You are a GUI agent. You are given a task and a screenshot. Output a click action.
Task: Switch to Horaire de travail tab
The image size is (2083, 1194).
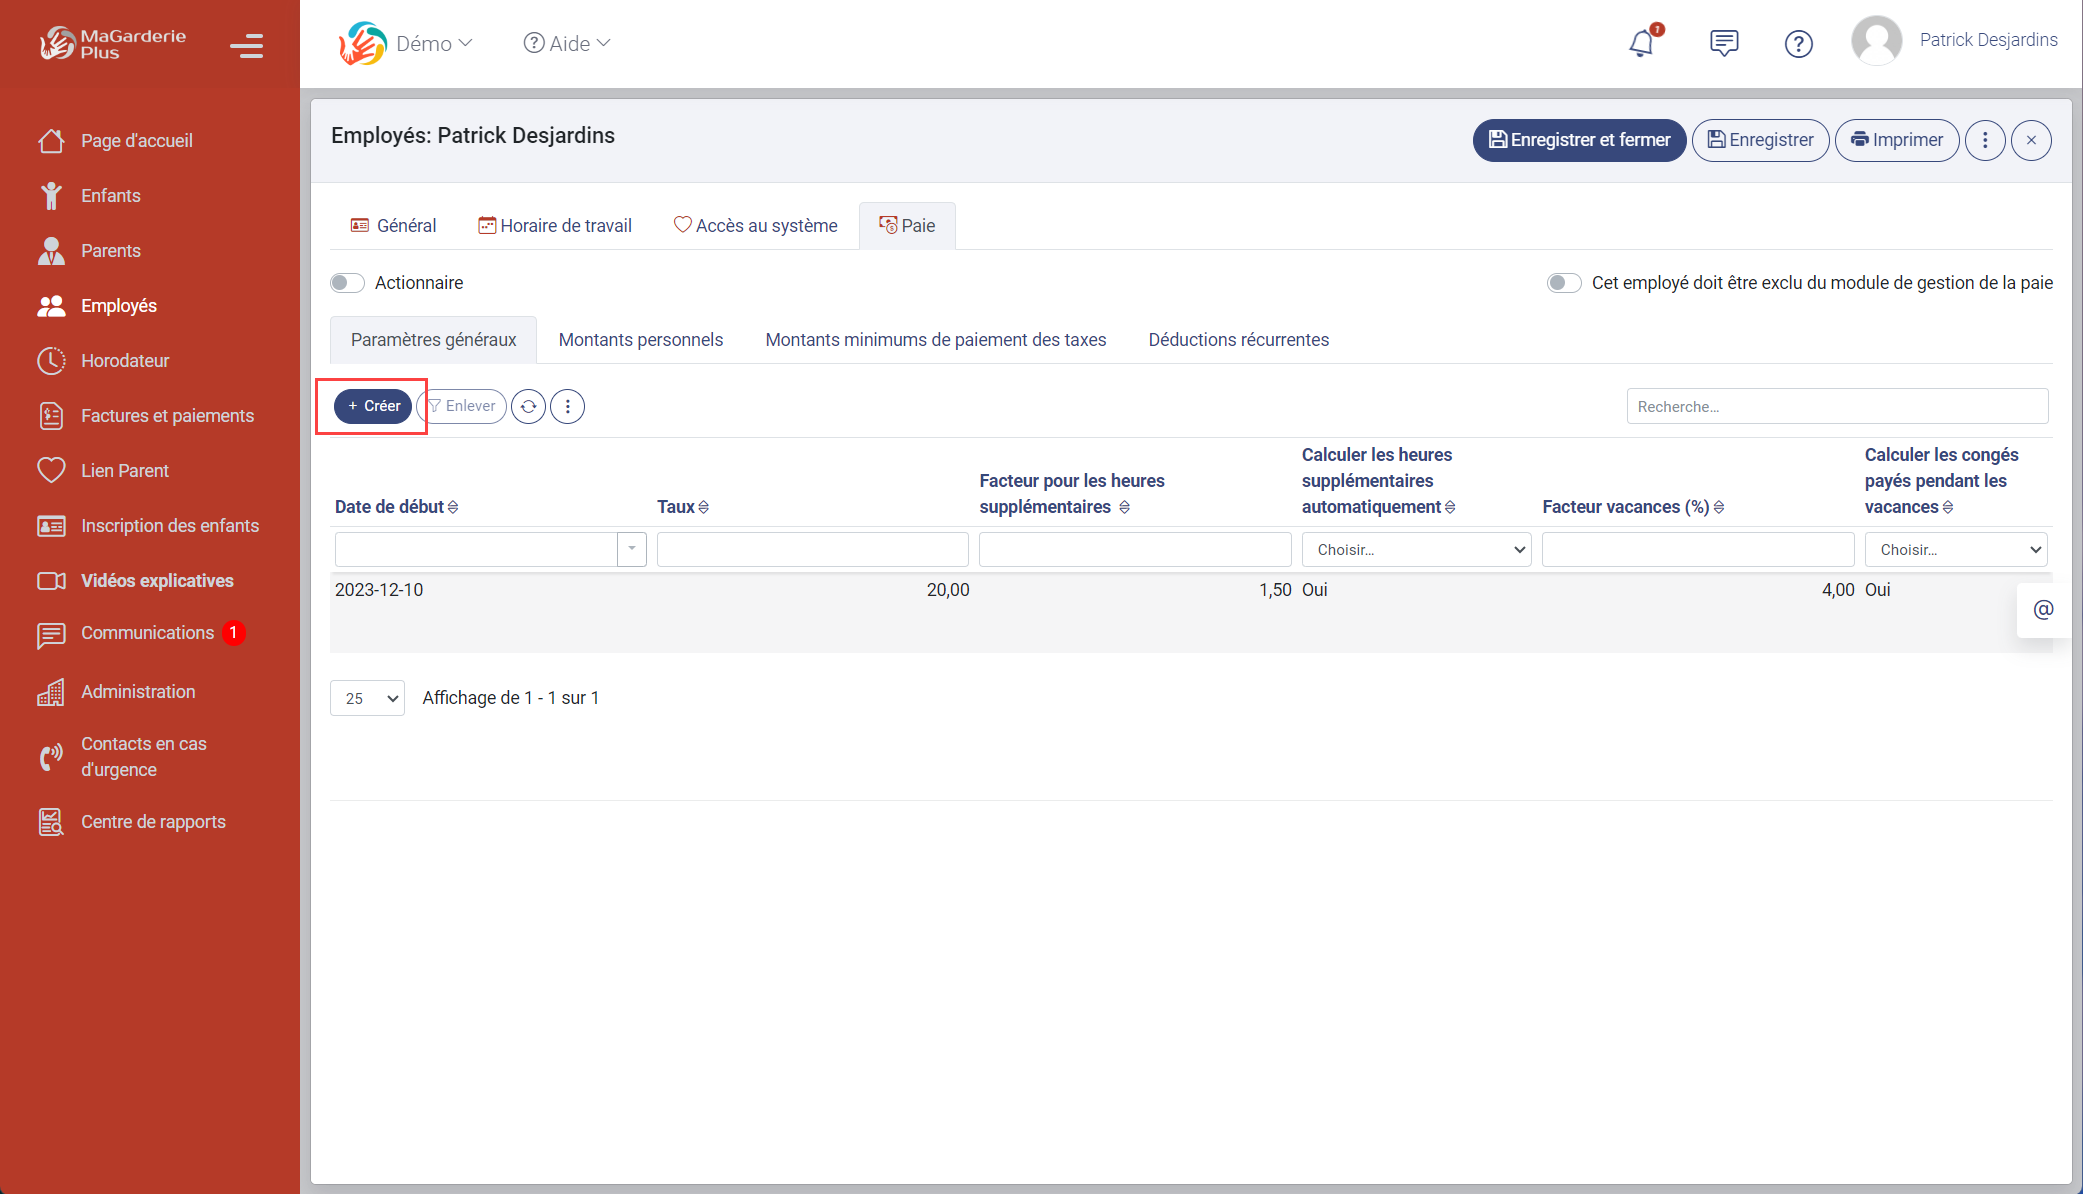click(555, 226)
